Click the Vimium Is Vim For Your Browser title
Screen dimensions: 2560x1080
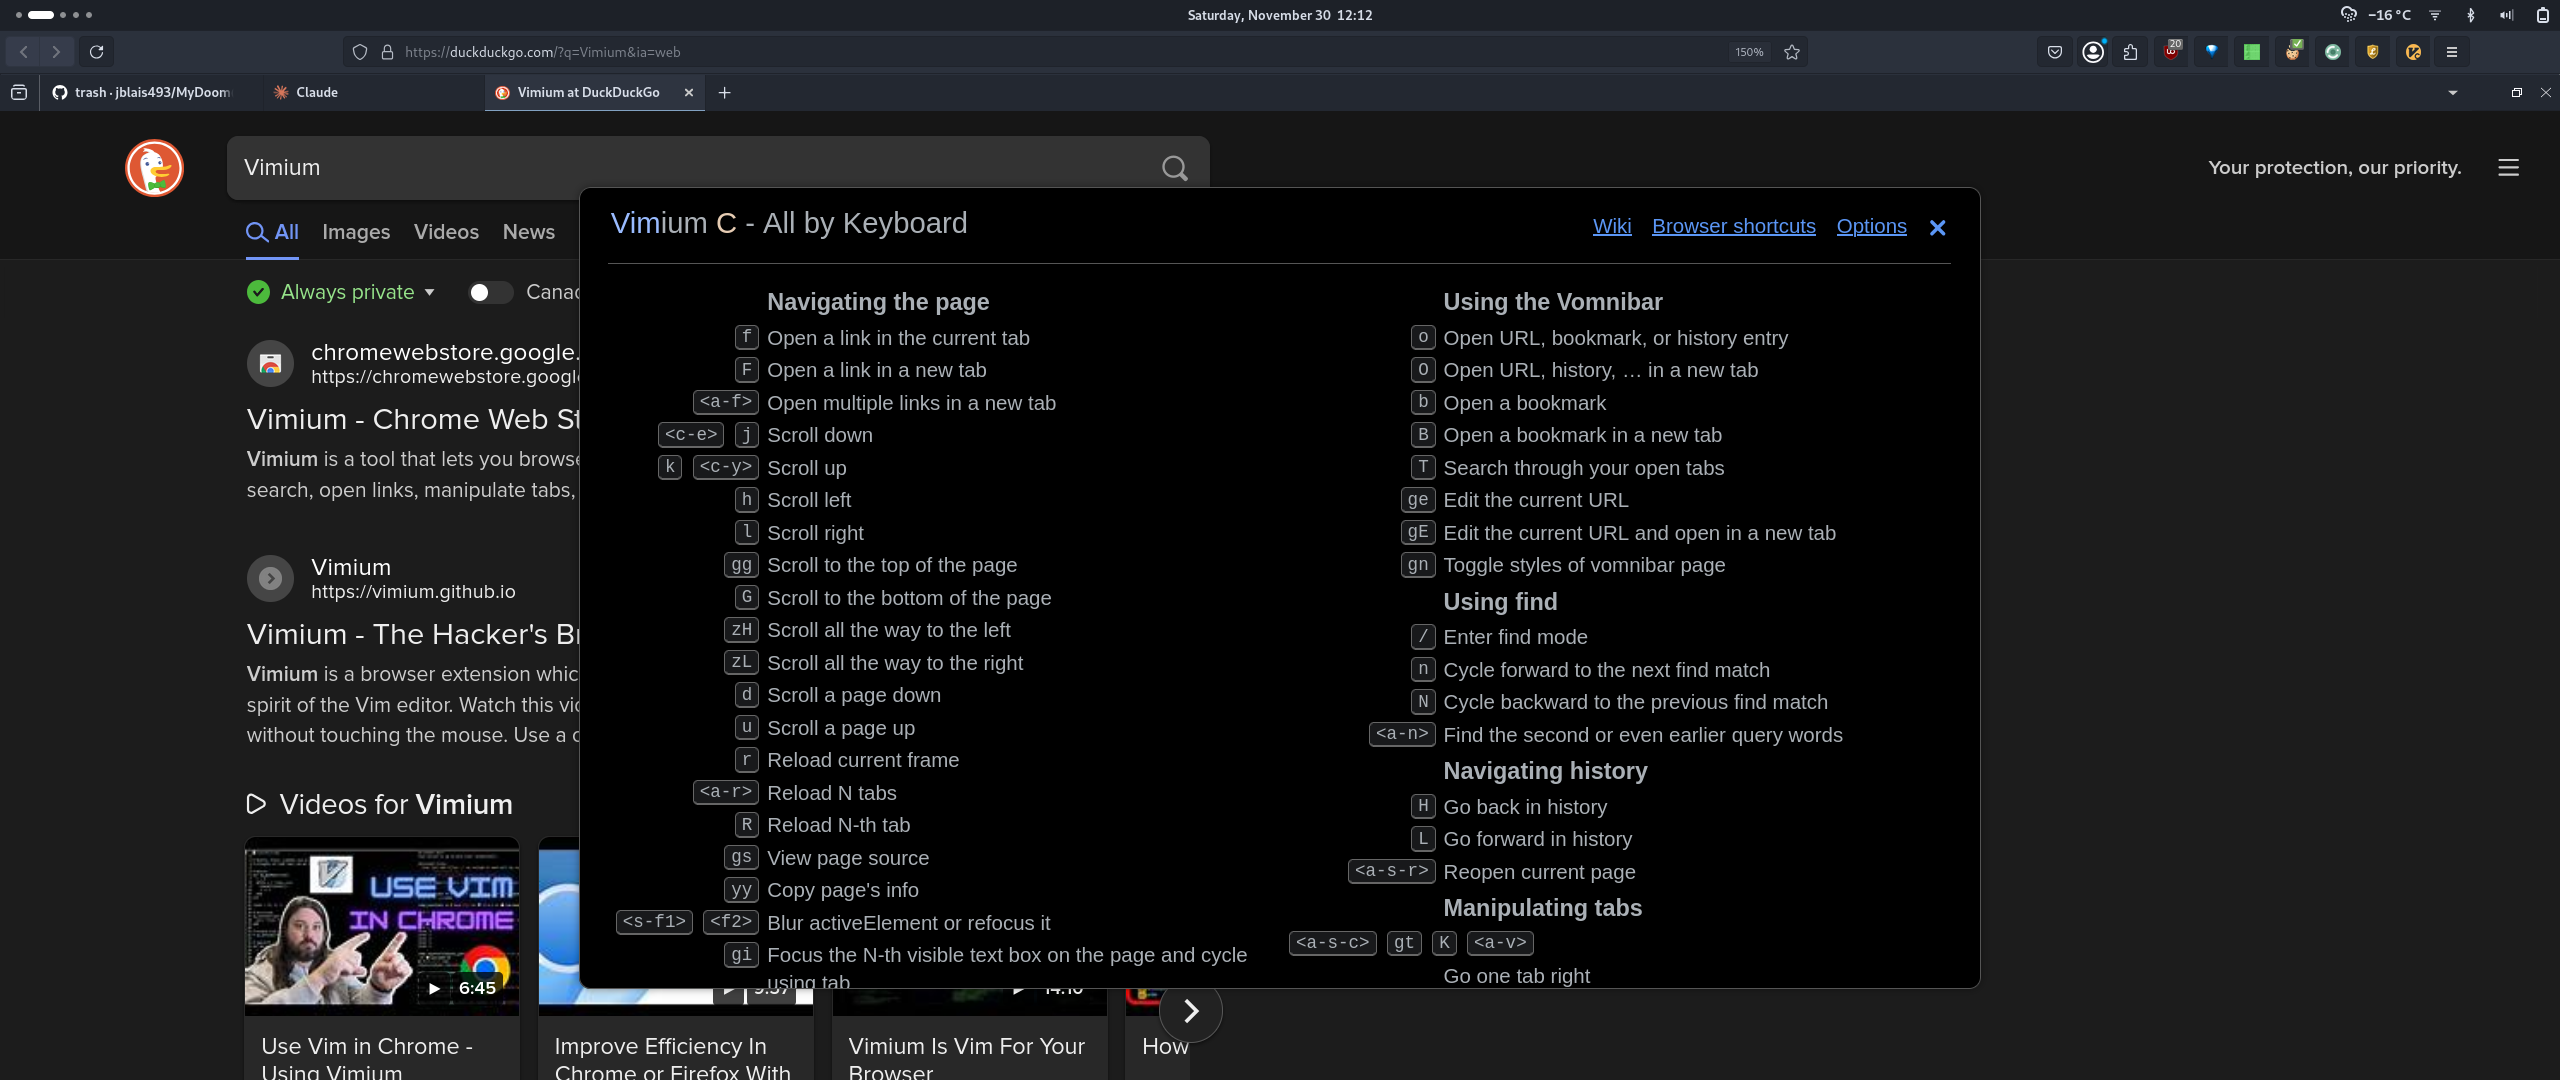(x=966, y=1058)
